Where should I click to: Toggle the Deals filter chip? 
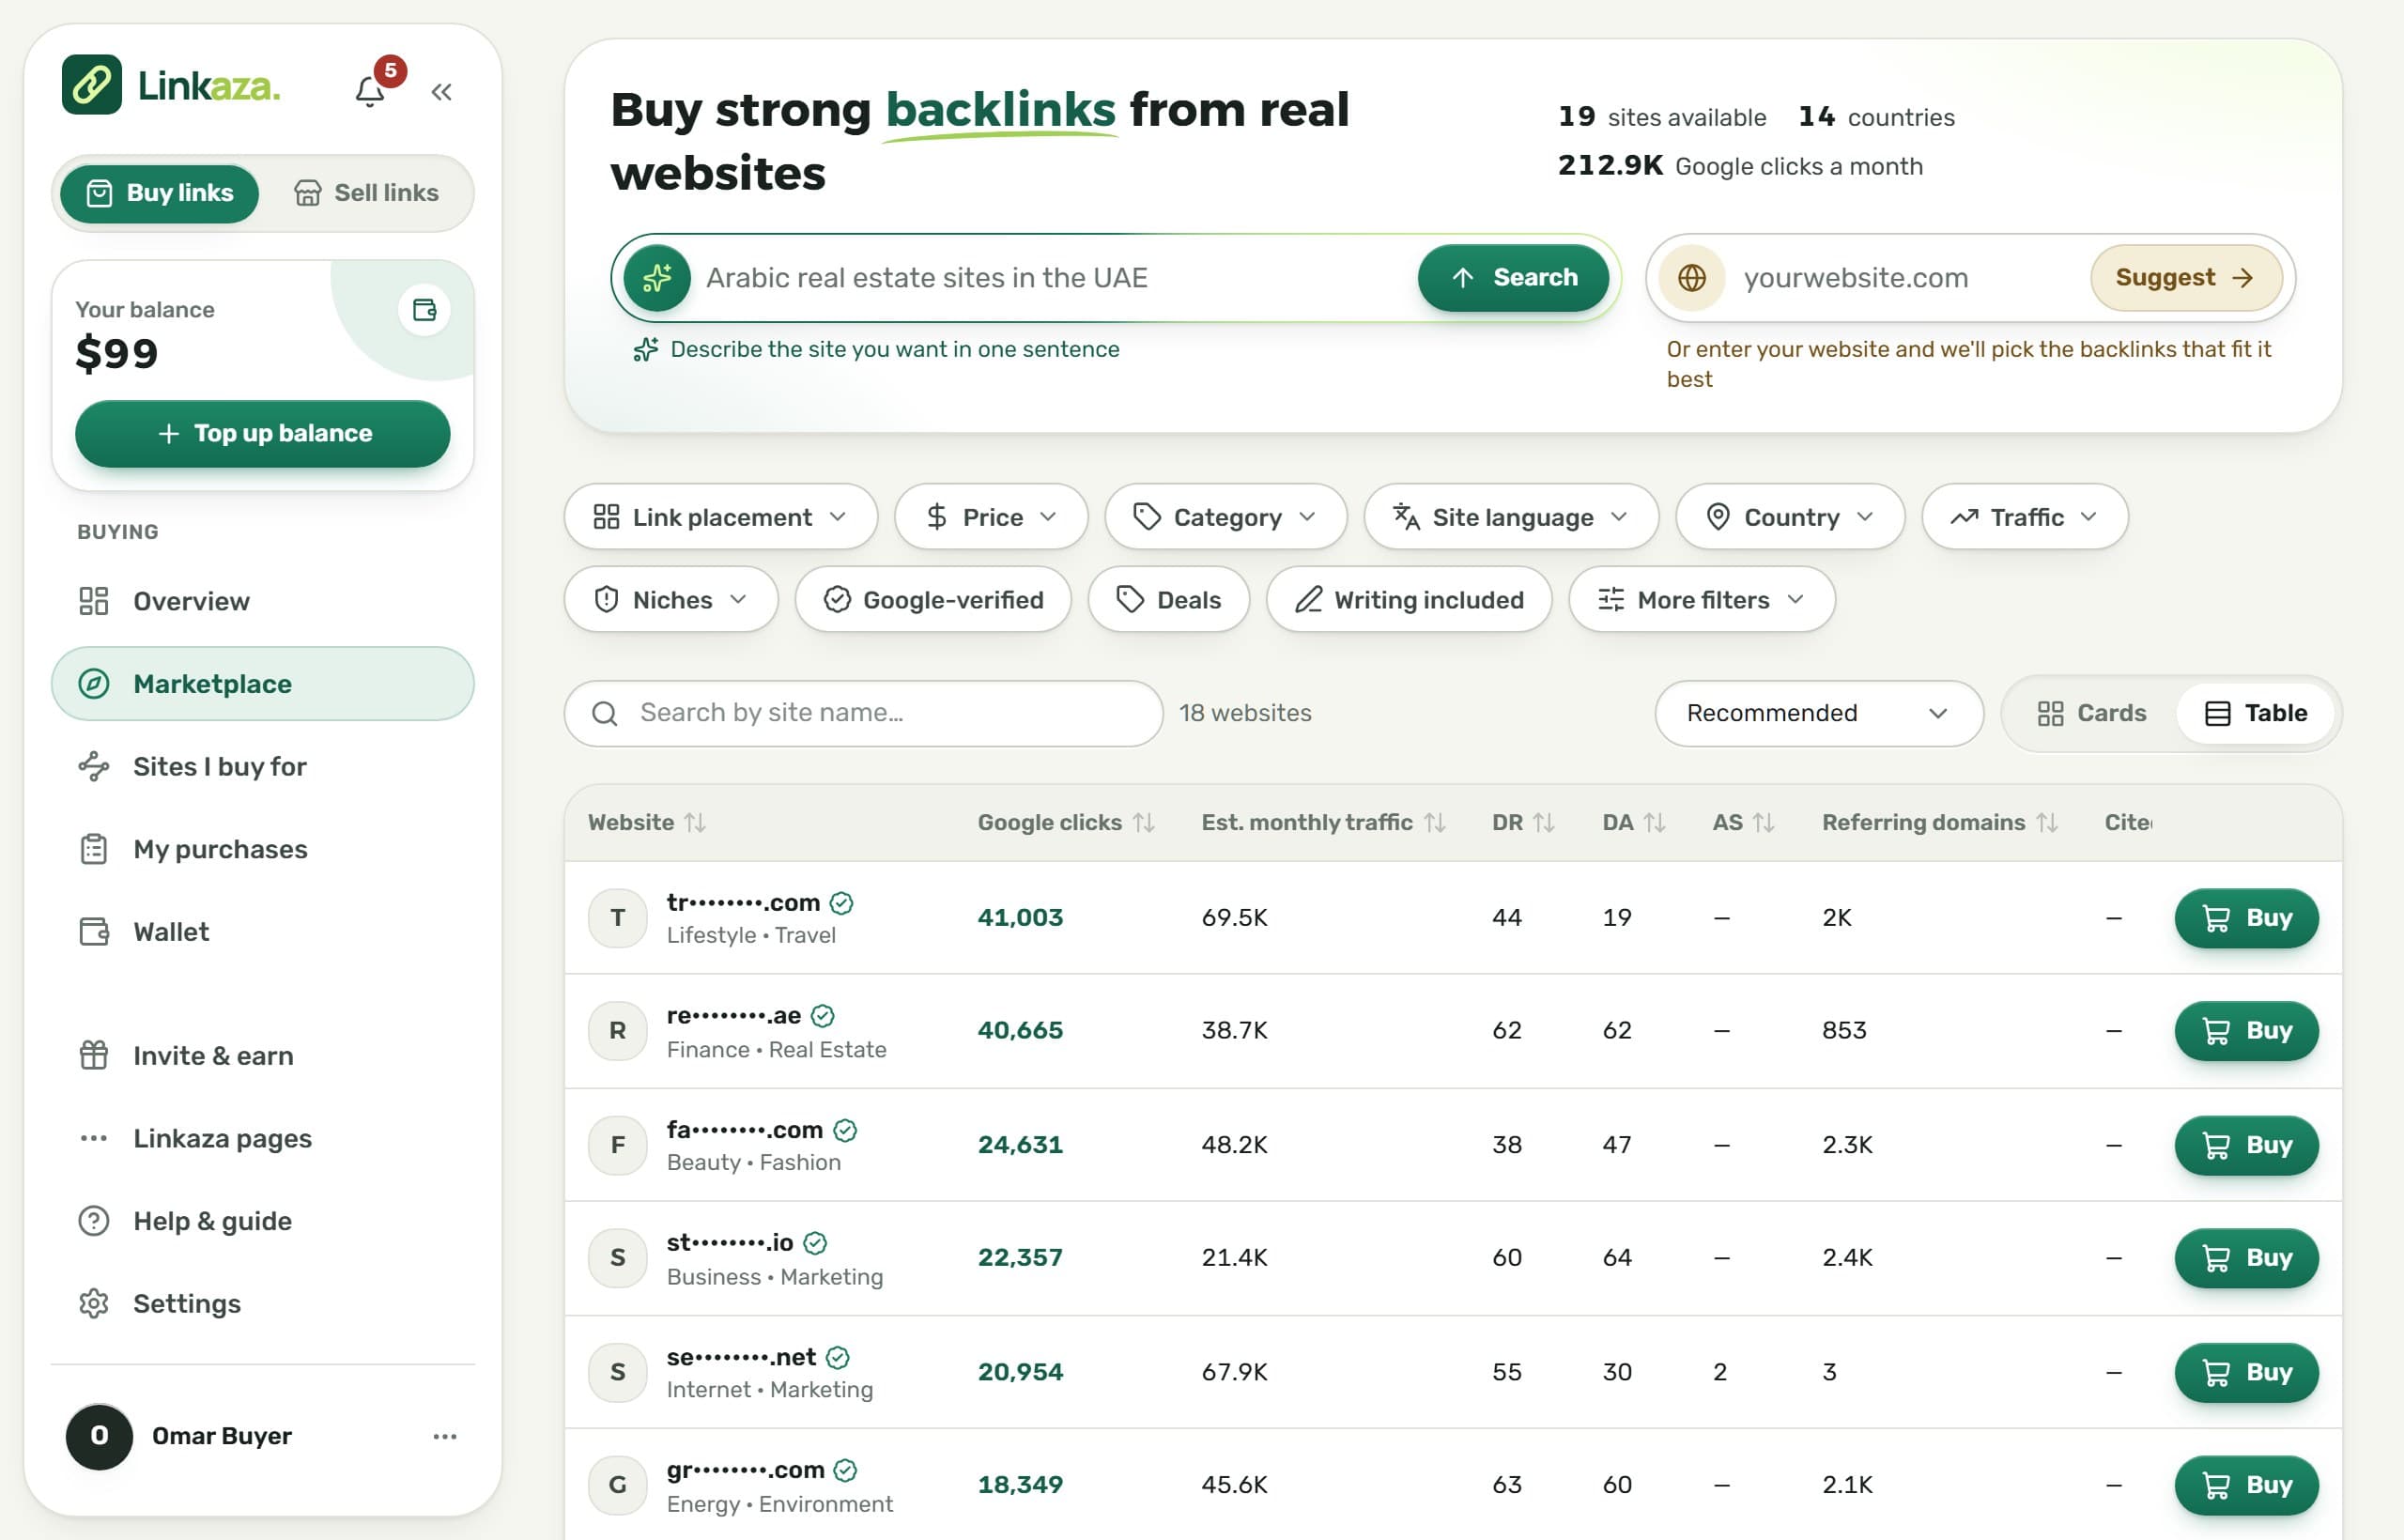1169,600
